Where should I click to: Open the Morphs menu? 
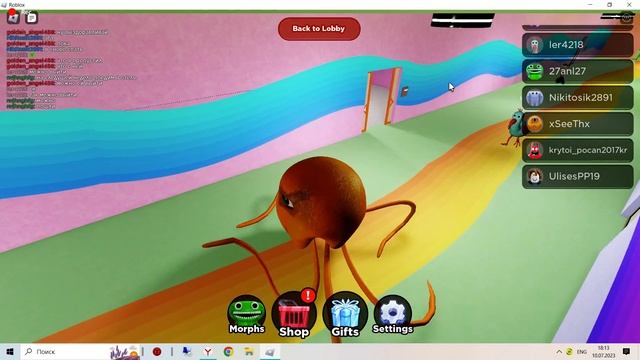tap(247, 314)
